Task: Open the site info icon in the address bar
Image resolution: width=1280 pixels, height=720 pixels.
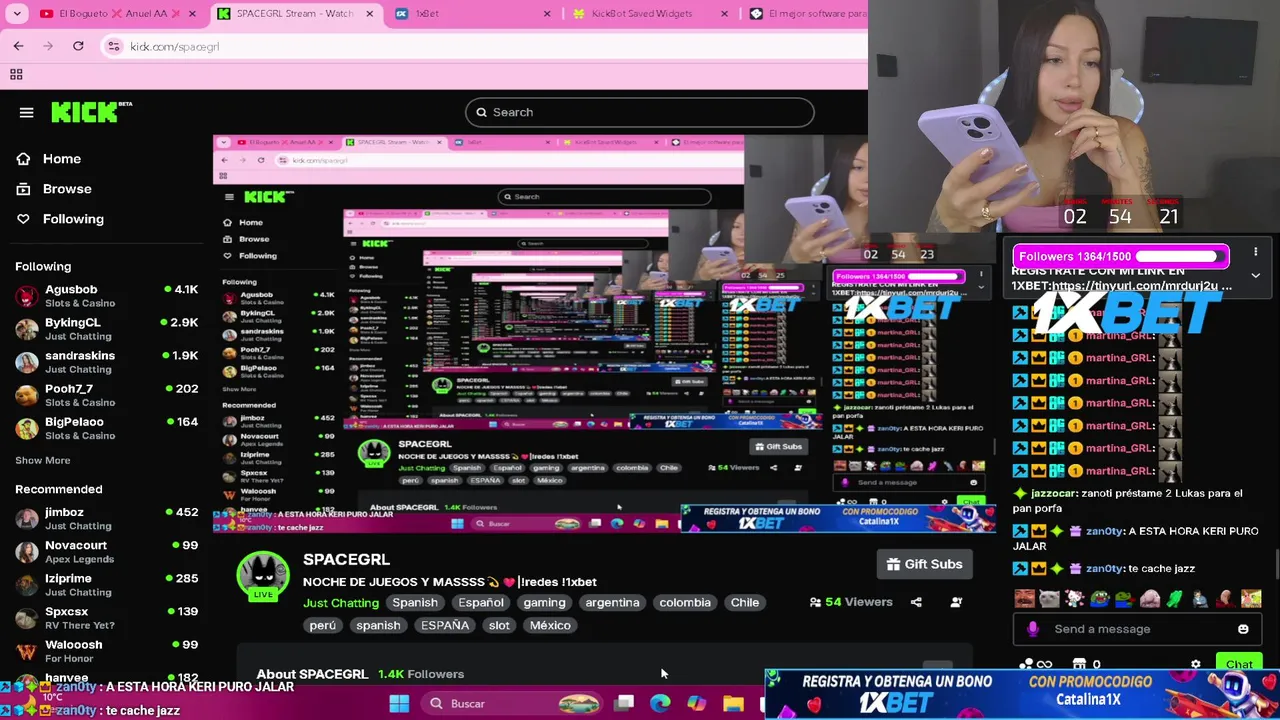Action: pos(114,46)
